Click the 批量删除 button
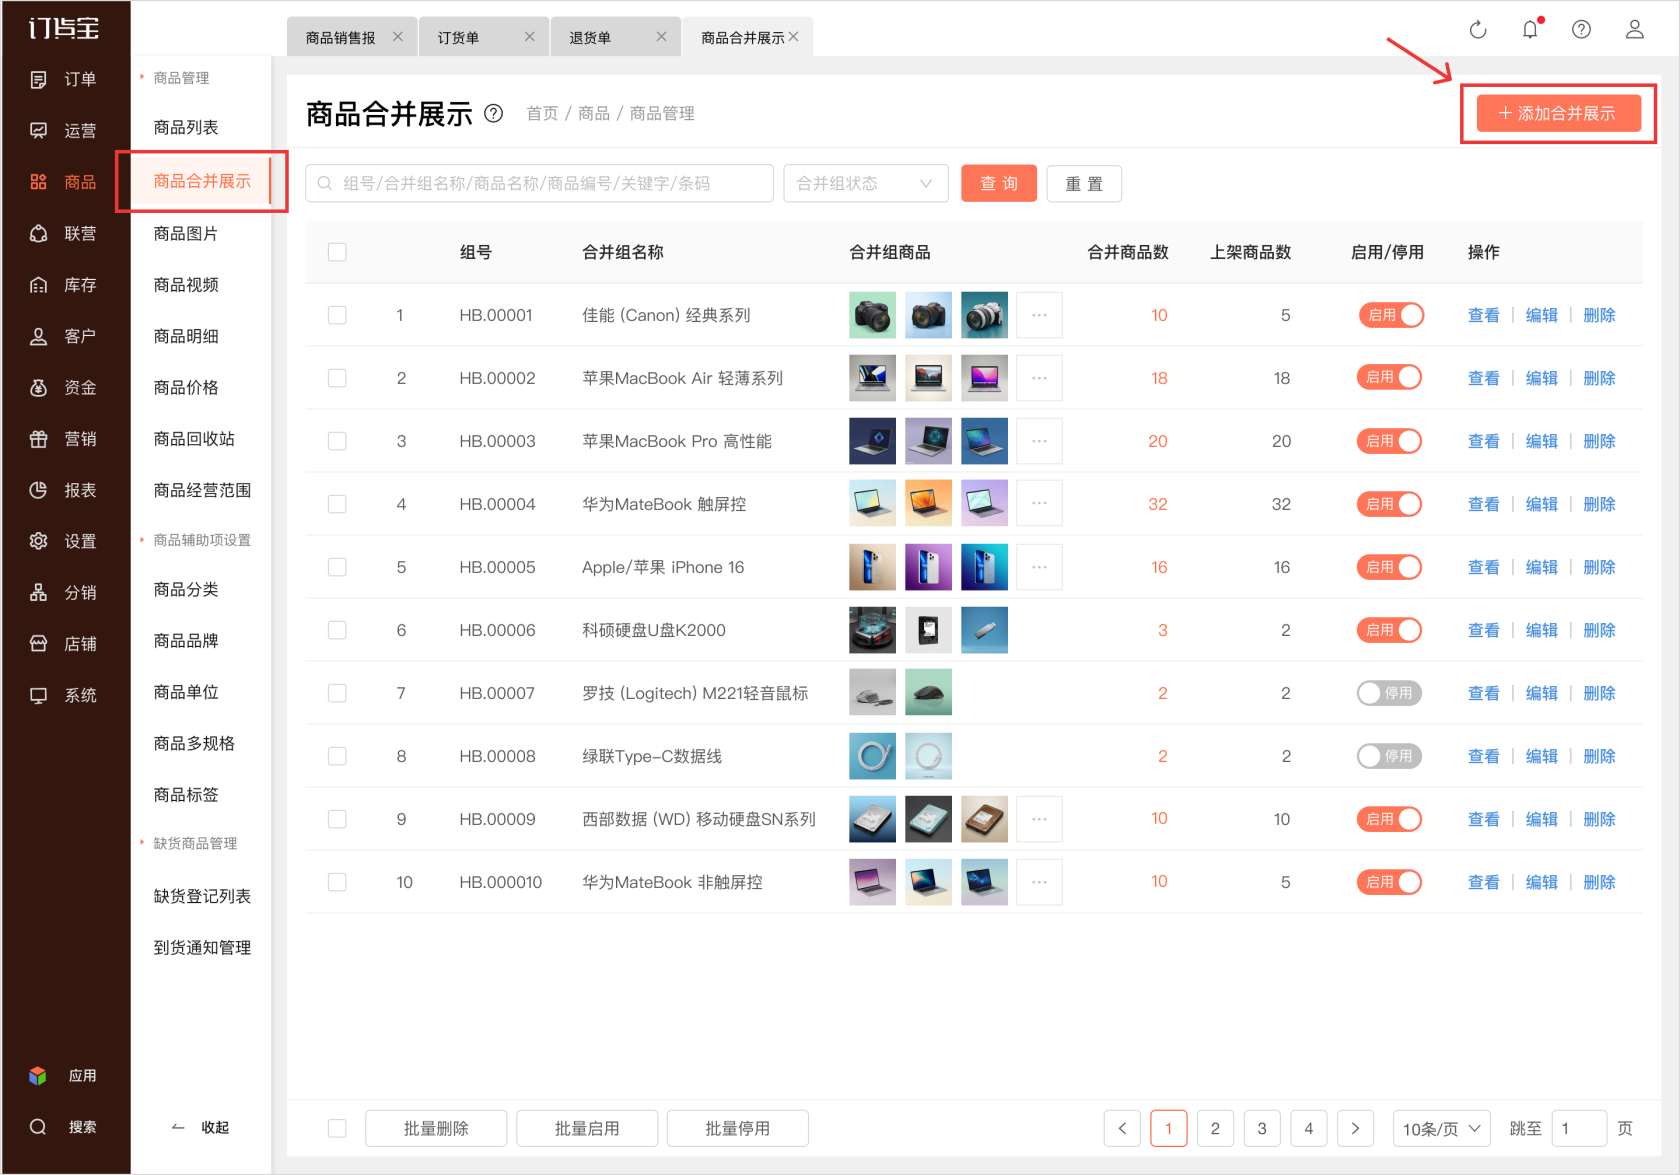Screen dimensions: 1680x1175 tap(436, 1128)
